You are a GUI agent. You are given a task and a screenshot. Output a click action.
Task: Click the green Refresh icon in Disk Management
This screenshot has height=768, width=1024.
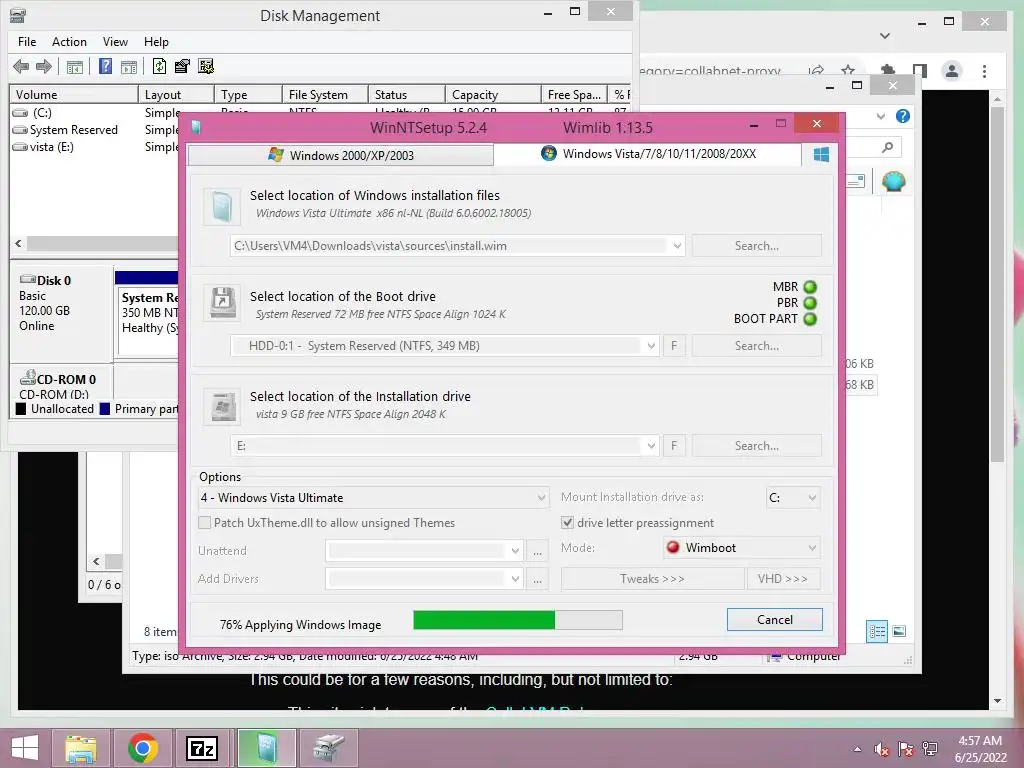(159, 66)
